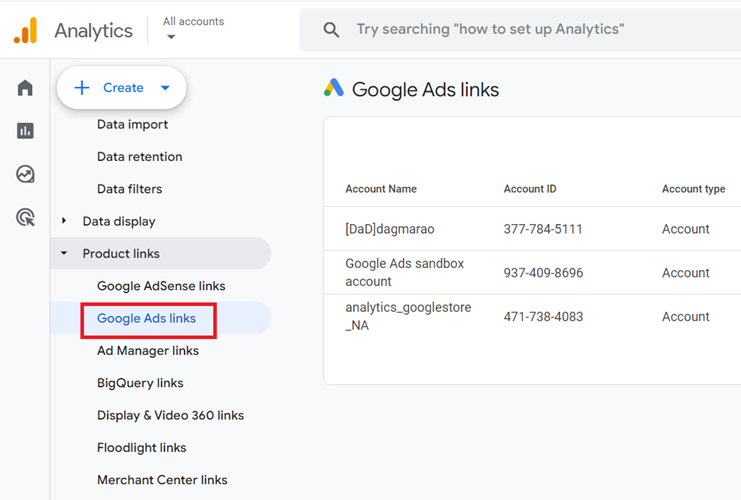Expand the Data display section

[64, 221]
